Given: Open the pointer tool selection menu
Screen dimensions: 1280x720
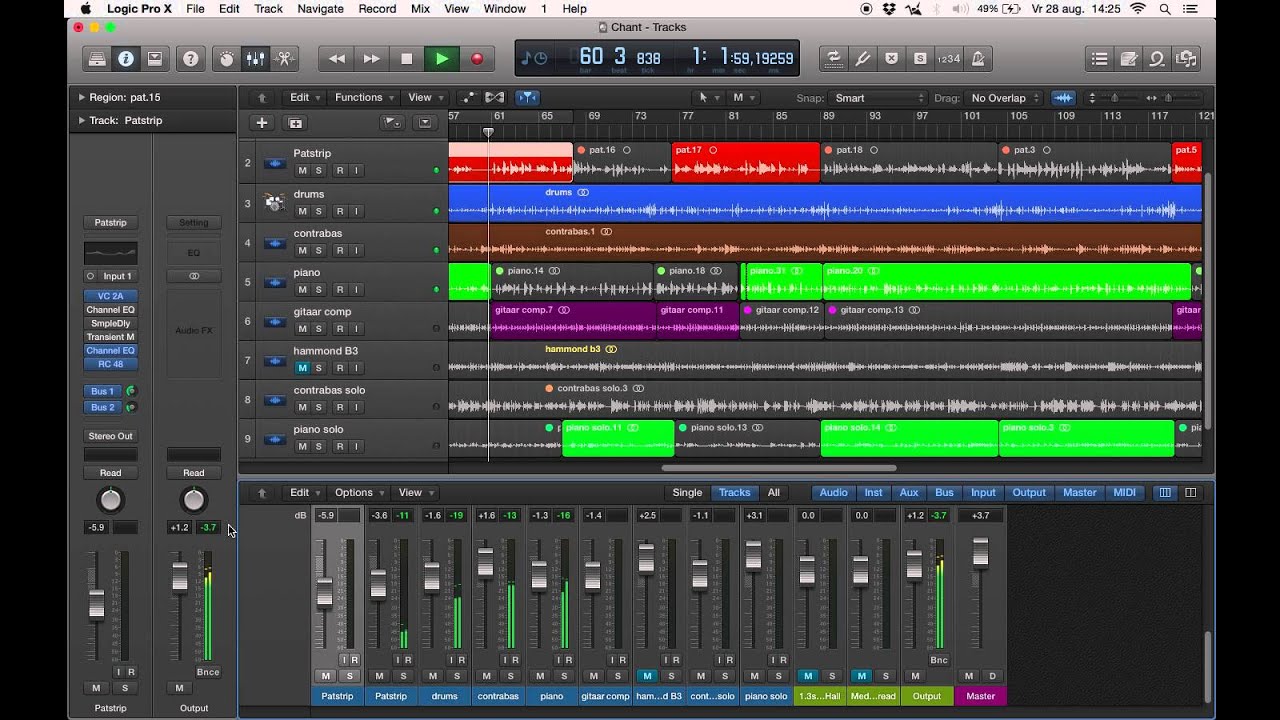Looking at the screenshot, I should point(708,98).
